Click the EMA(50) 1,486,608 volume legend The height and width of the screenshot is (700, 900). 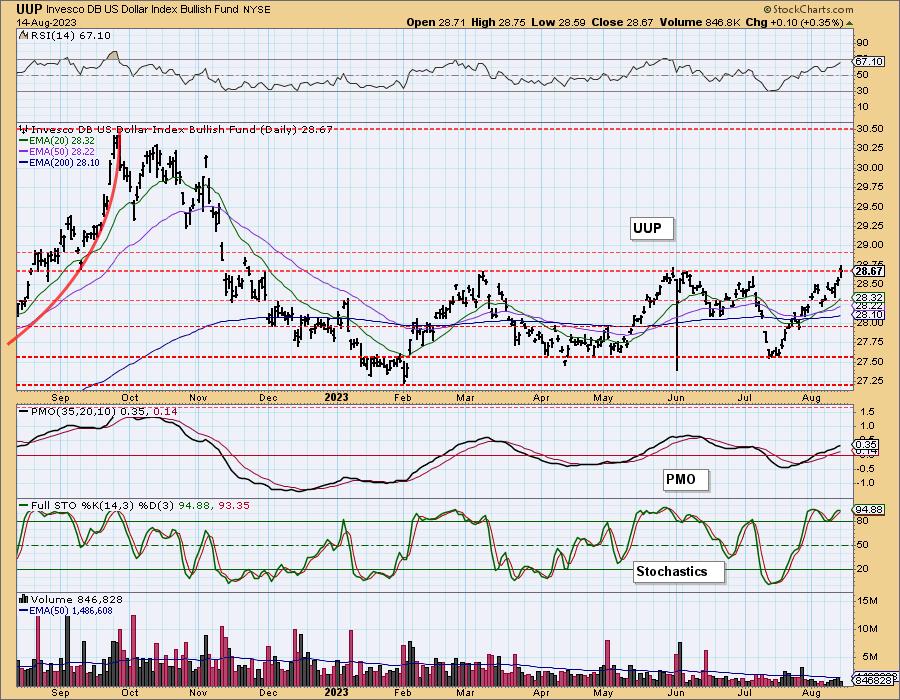pyautogui.click(x=65, y=610)
